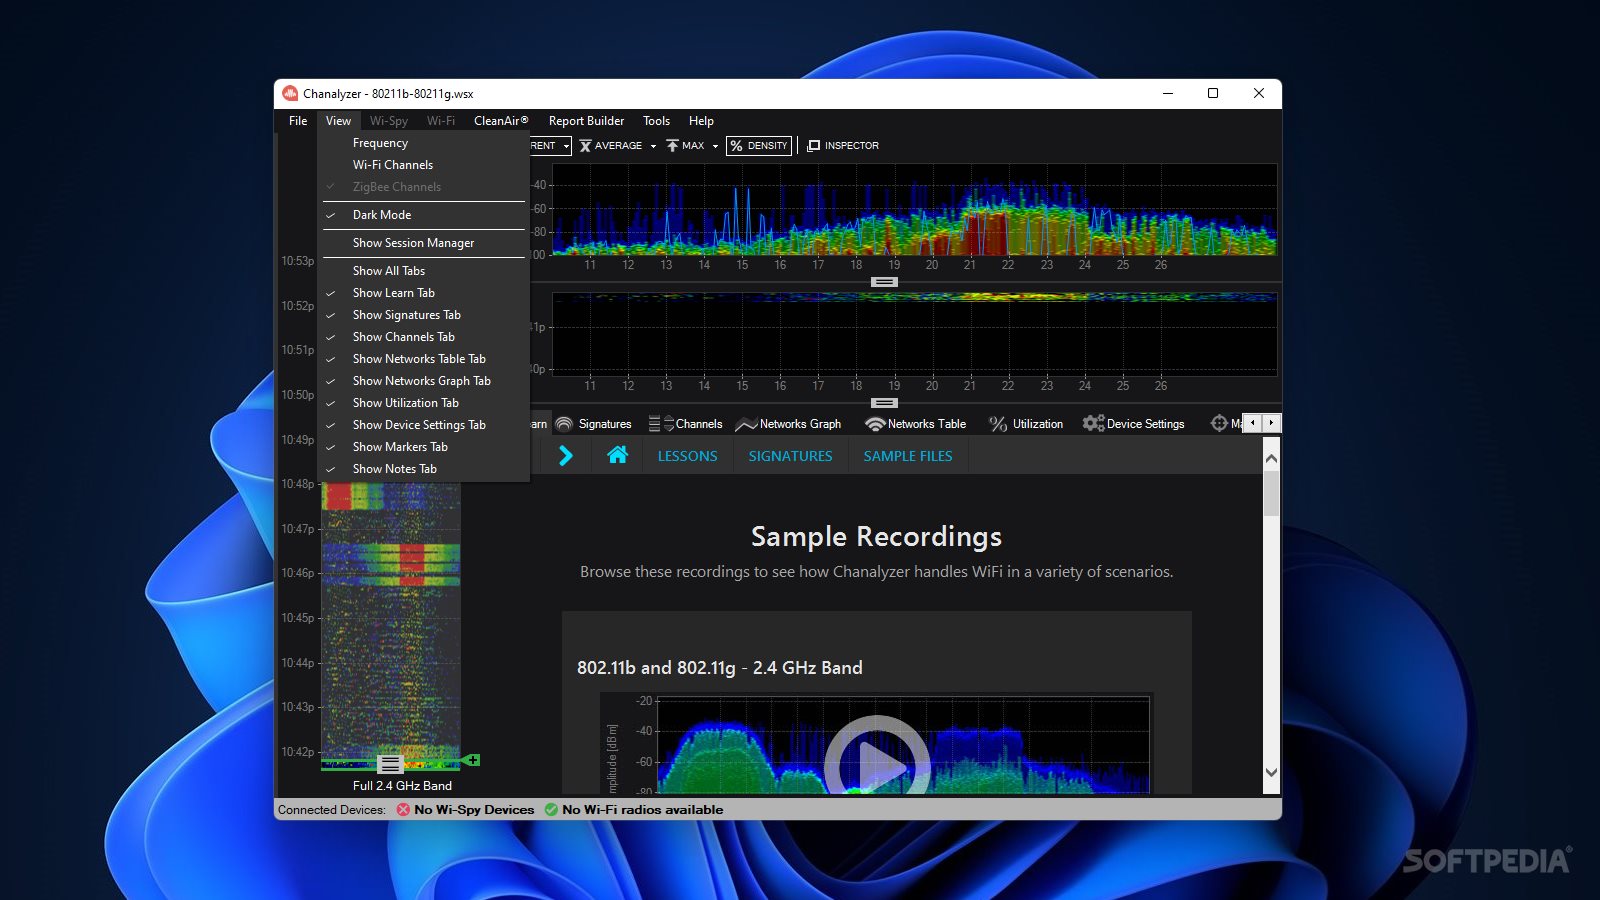Select Frequency in View menu
The height and width of the screenshot is (900, 1600).
[424, 143]
